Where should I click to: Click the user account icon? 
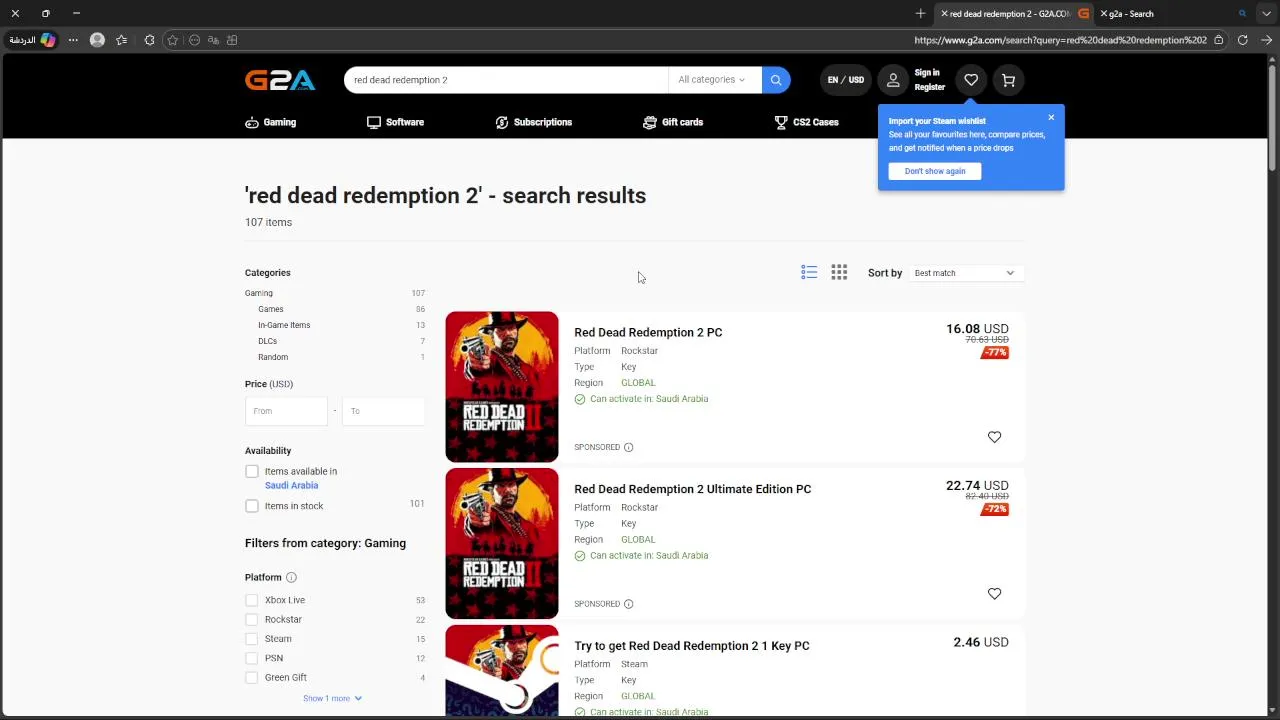click(893, 80)
